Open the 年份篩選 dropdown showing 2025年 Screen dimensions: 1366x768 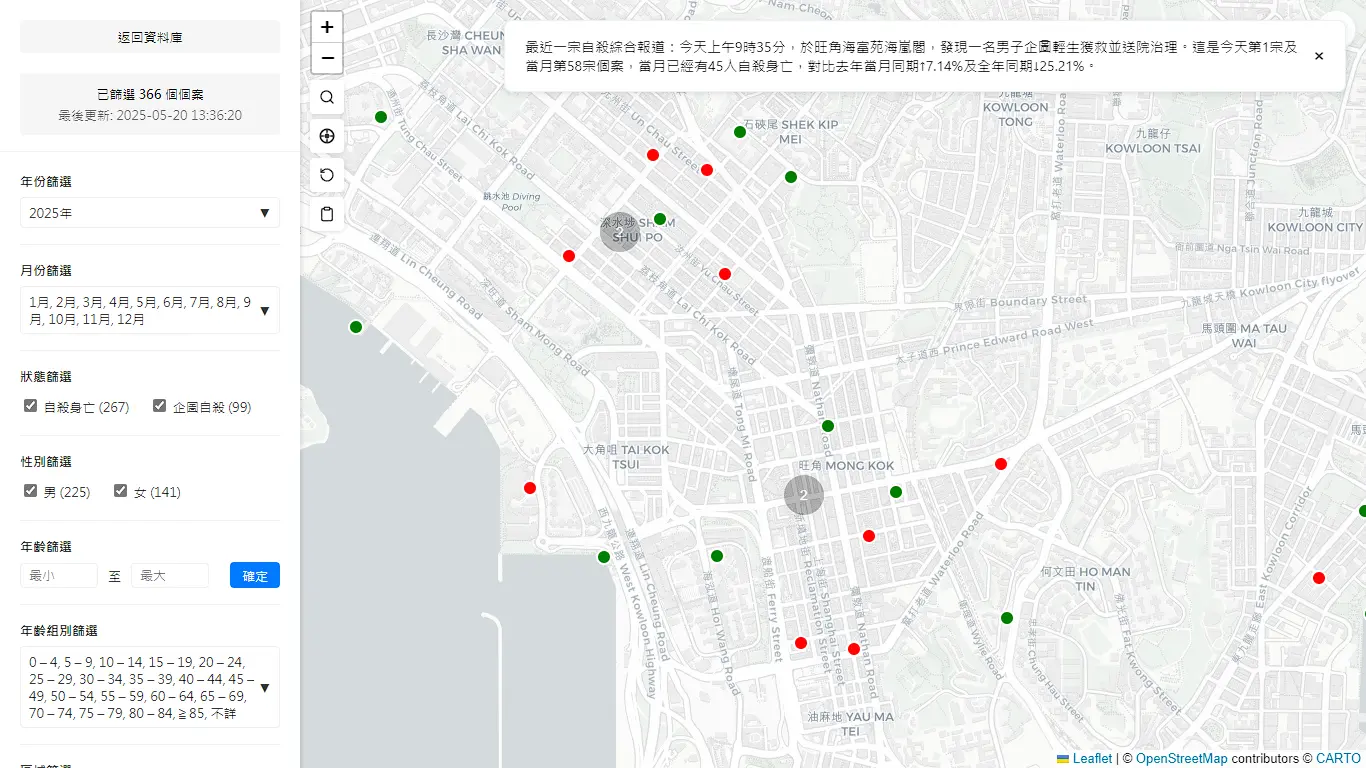(x=150, y=213)
